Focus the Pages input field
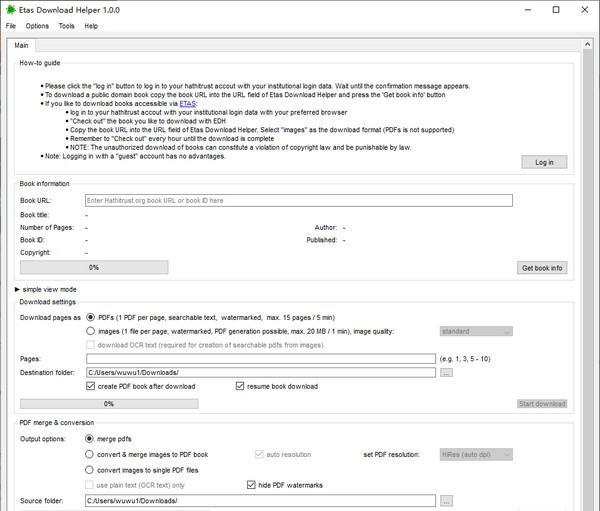600x511 pixels. click(261, 359)
